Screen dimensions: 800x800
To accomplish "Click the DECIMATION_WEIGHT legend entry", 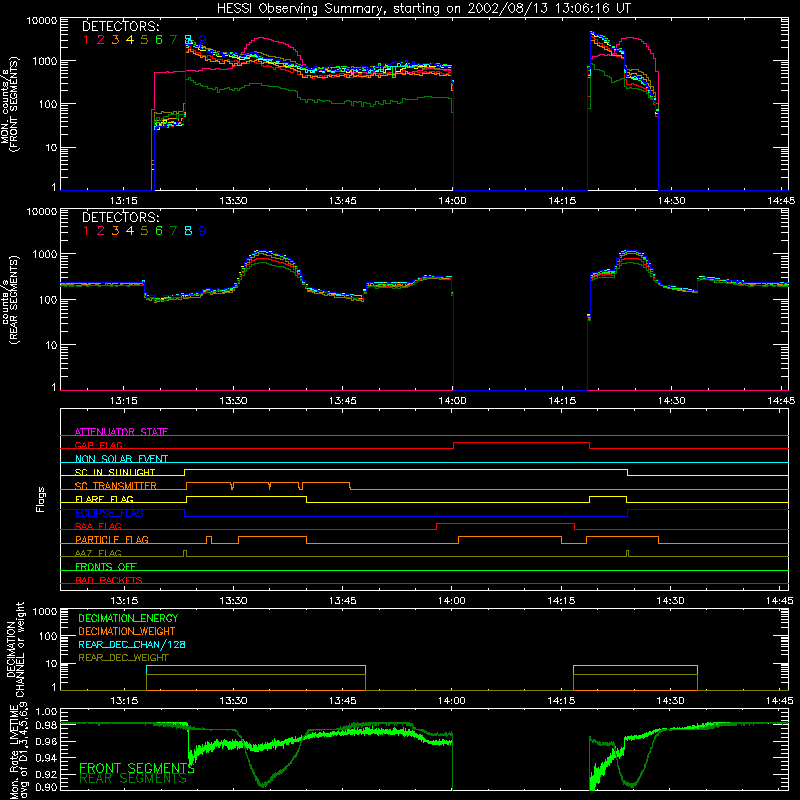I will coord(127,632).
